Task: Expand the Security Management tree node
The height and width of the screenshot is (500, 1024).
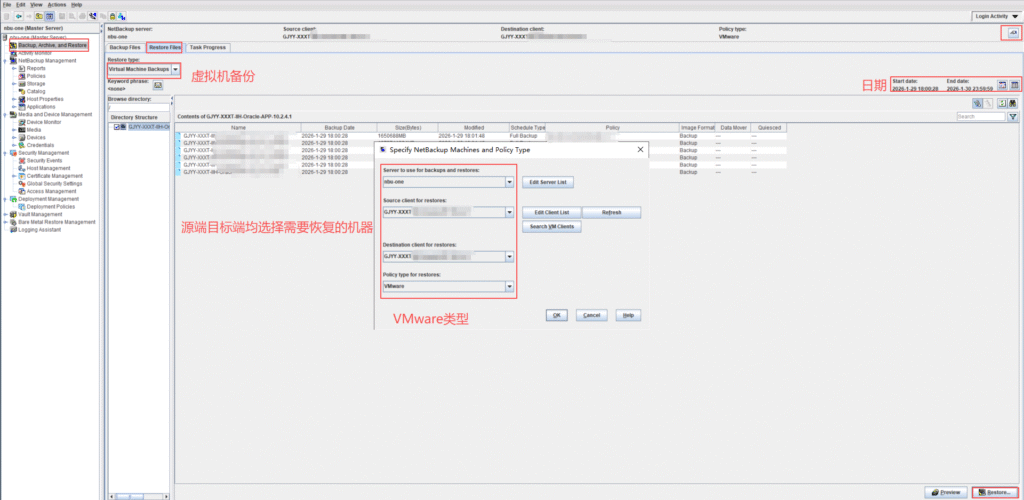Action: [x=7, y=153]
